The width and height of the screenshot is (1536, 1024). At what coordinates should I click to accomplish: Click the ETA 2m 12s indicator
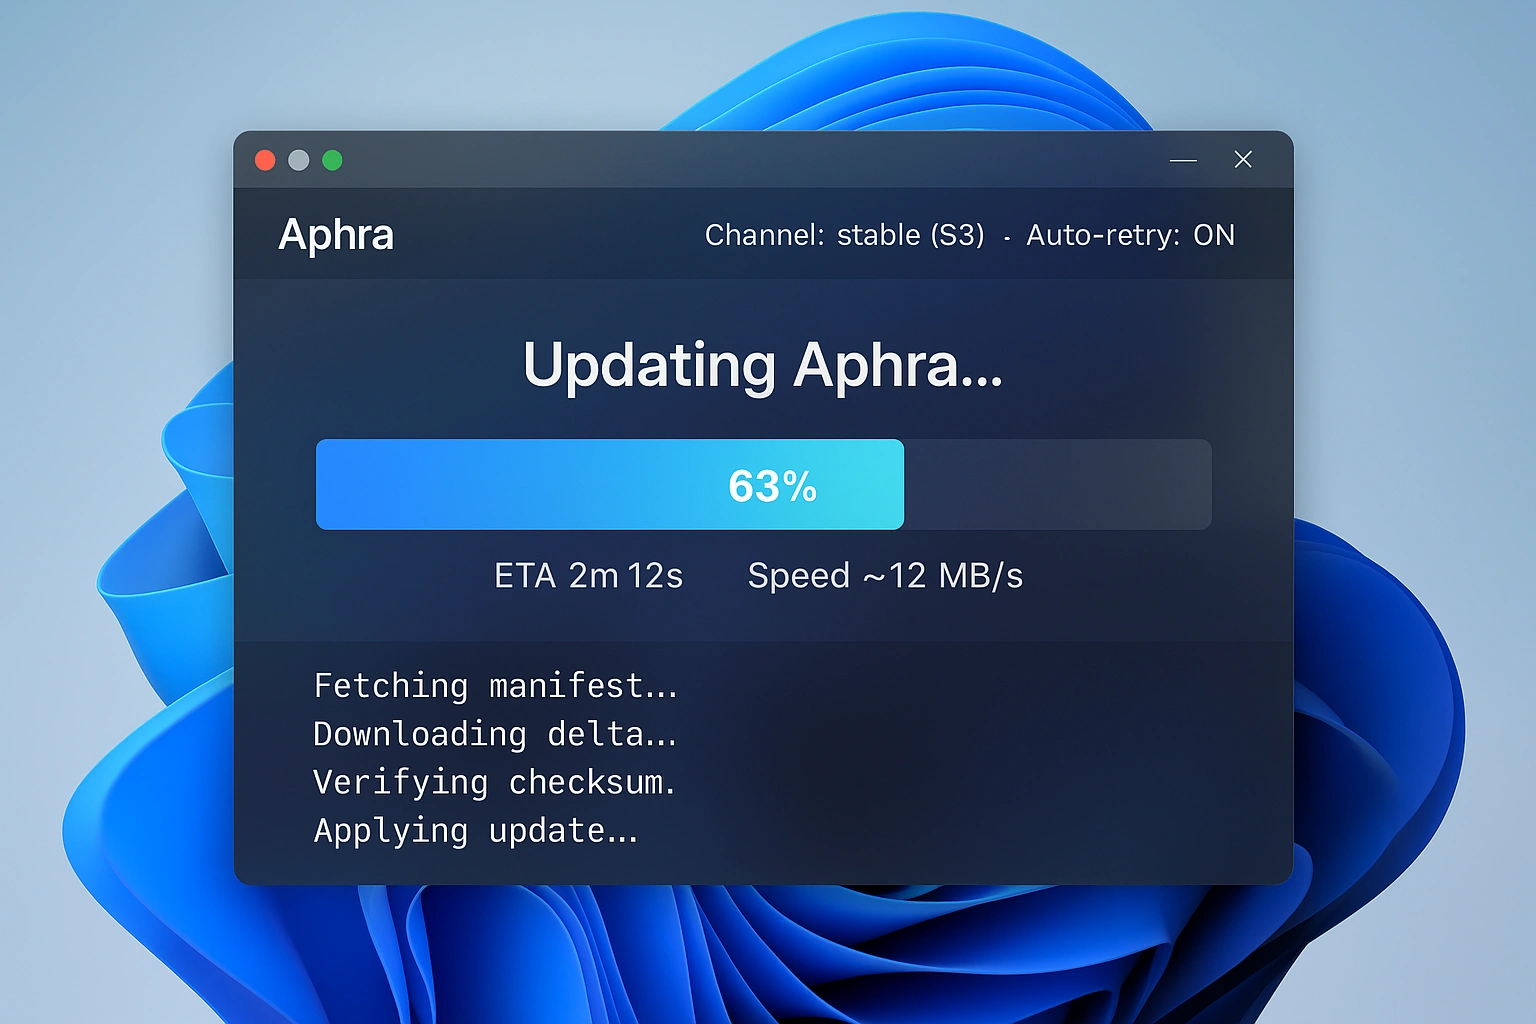point(588,576)
